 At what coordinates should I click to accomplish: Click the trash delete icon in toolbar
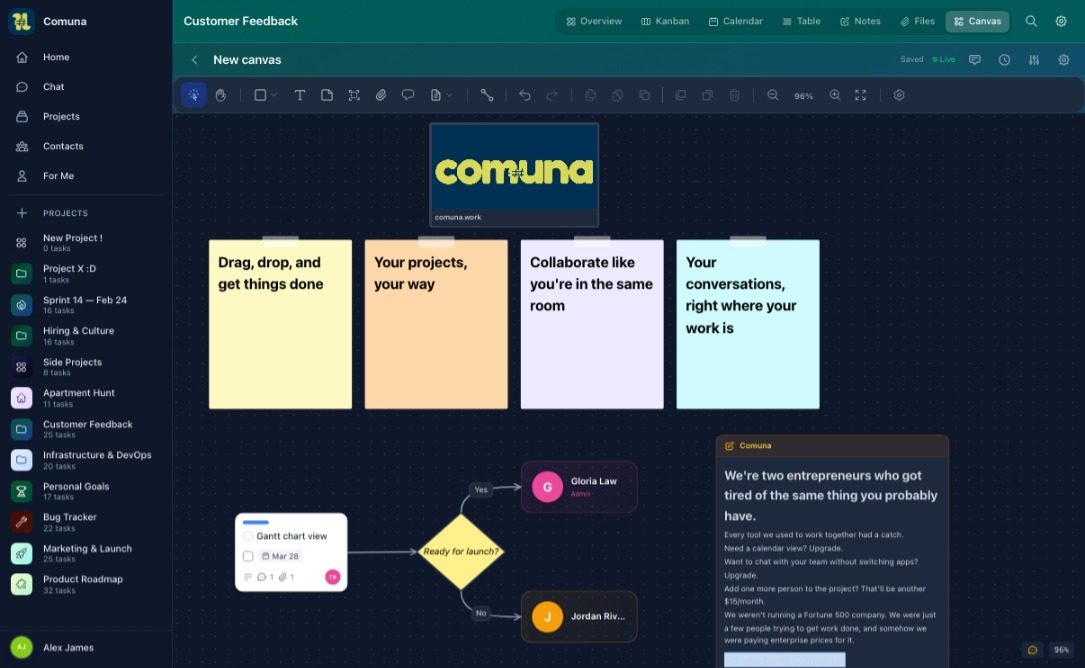pos(734,96)
